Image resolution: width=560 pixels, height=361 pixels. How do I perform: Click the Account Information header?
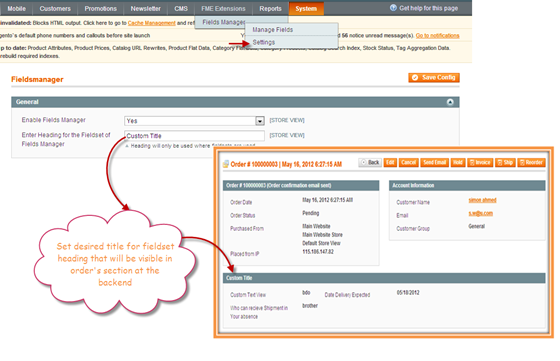coord(467,185)
